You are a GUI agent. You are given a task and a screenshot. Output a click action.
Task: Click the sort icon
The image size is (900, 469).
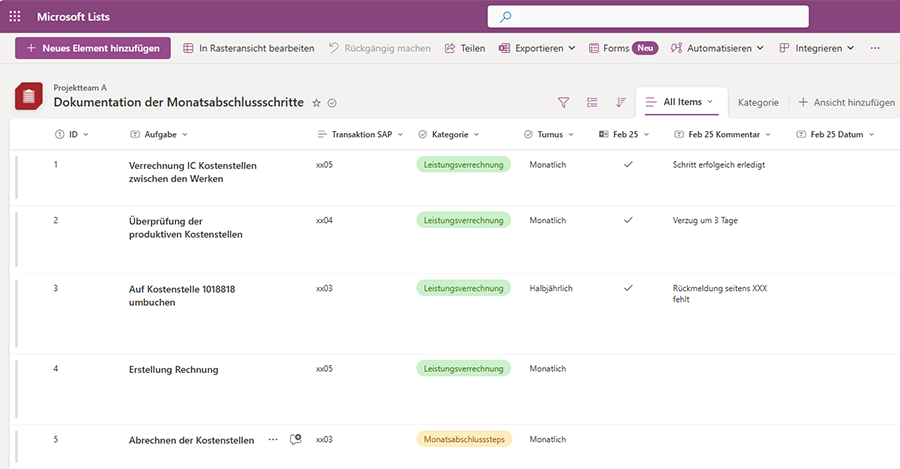point(620,102)
